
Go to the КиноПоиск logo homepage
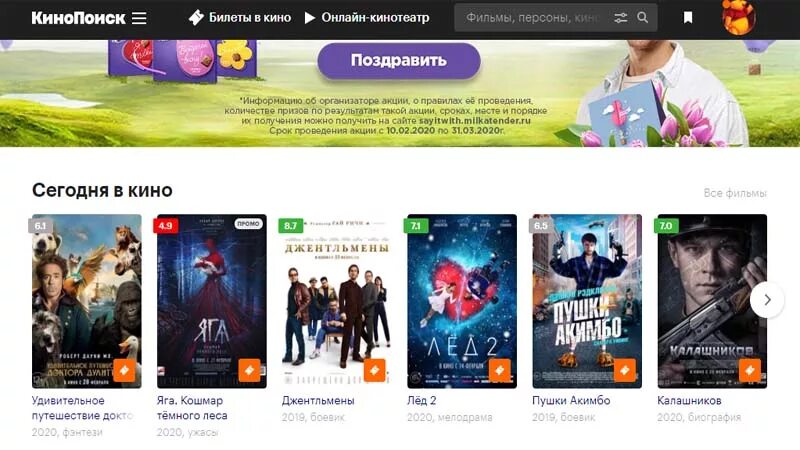tap(78, 18)
